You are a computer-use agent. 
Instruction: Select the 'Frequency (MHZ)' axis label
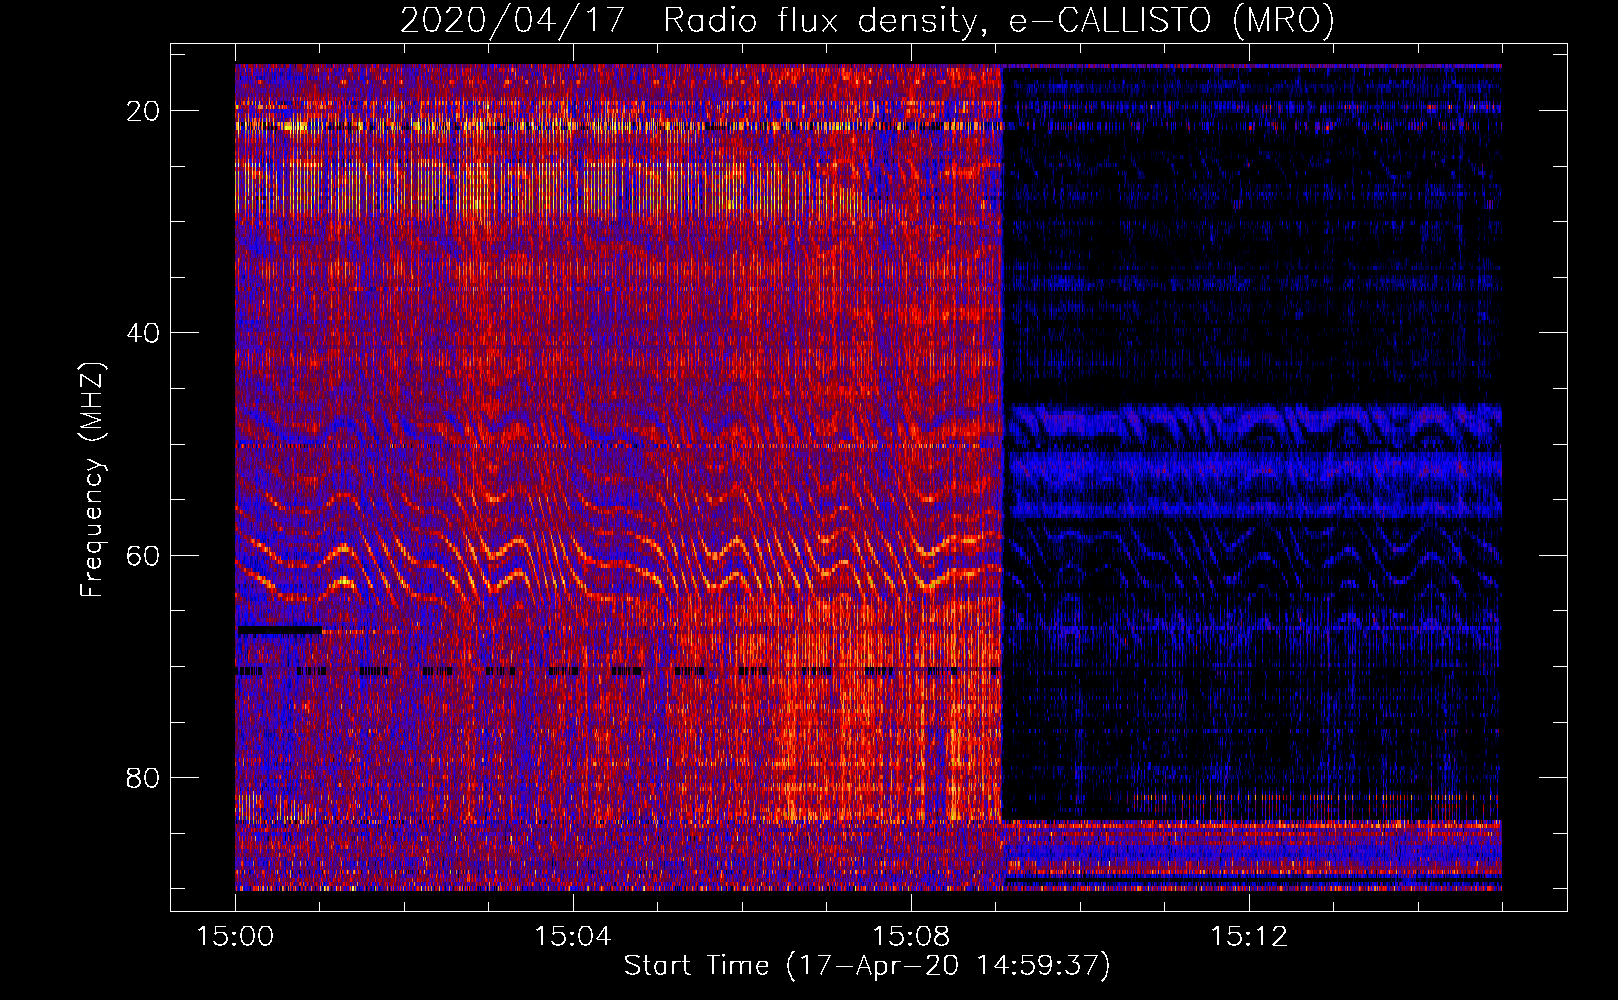[x=92, y=479]
